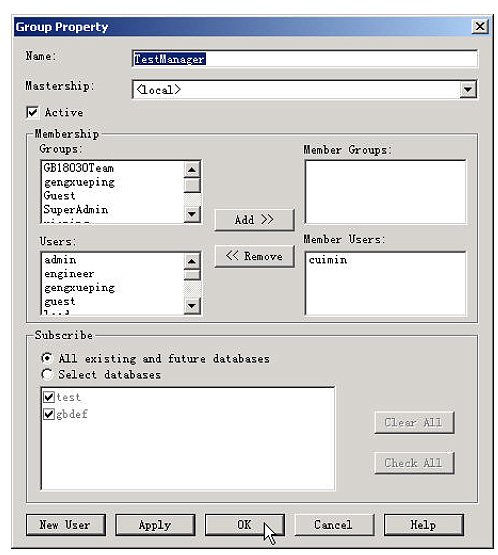498x555 pixels.
Task: Close the Group Property dialog
Action: pos(480,27)
